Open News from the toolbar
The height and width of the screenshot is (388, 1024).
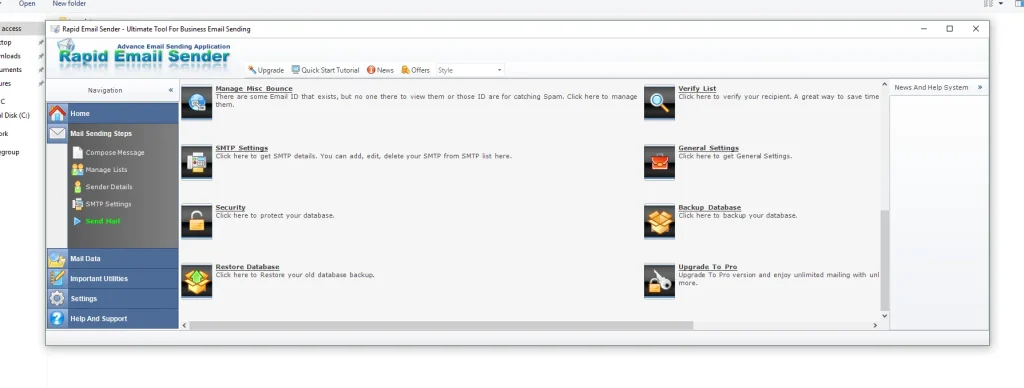pos(380,70)
